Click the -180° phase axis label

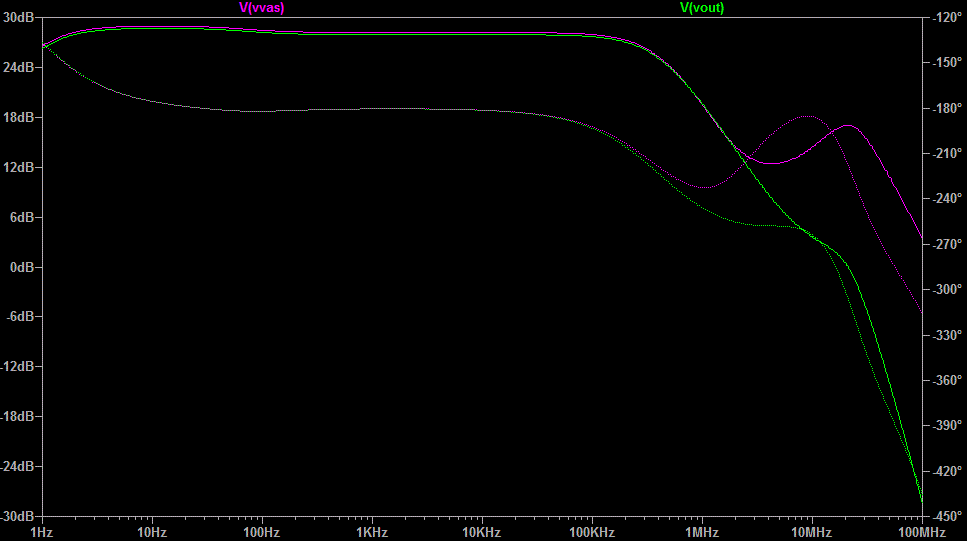point(946,108)
